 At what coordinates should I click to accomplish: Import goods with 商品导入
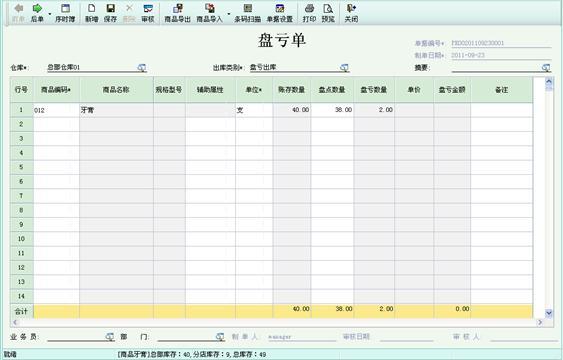point(209,13)
